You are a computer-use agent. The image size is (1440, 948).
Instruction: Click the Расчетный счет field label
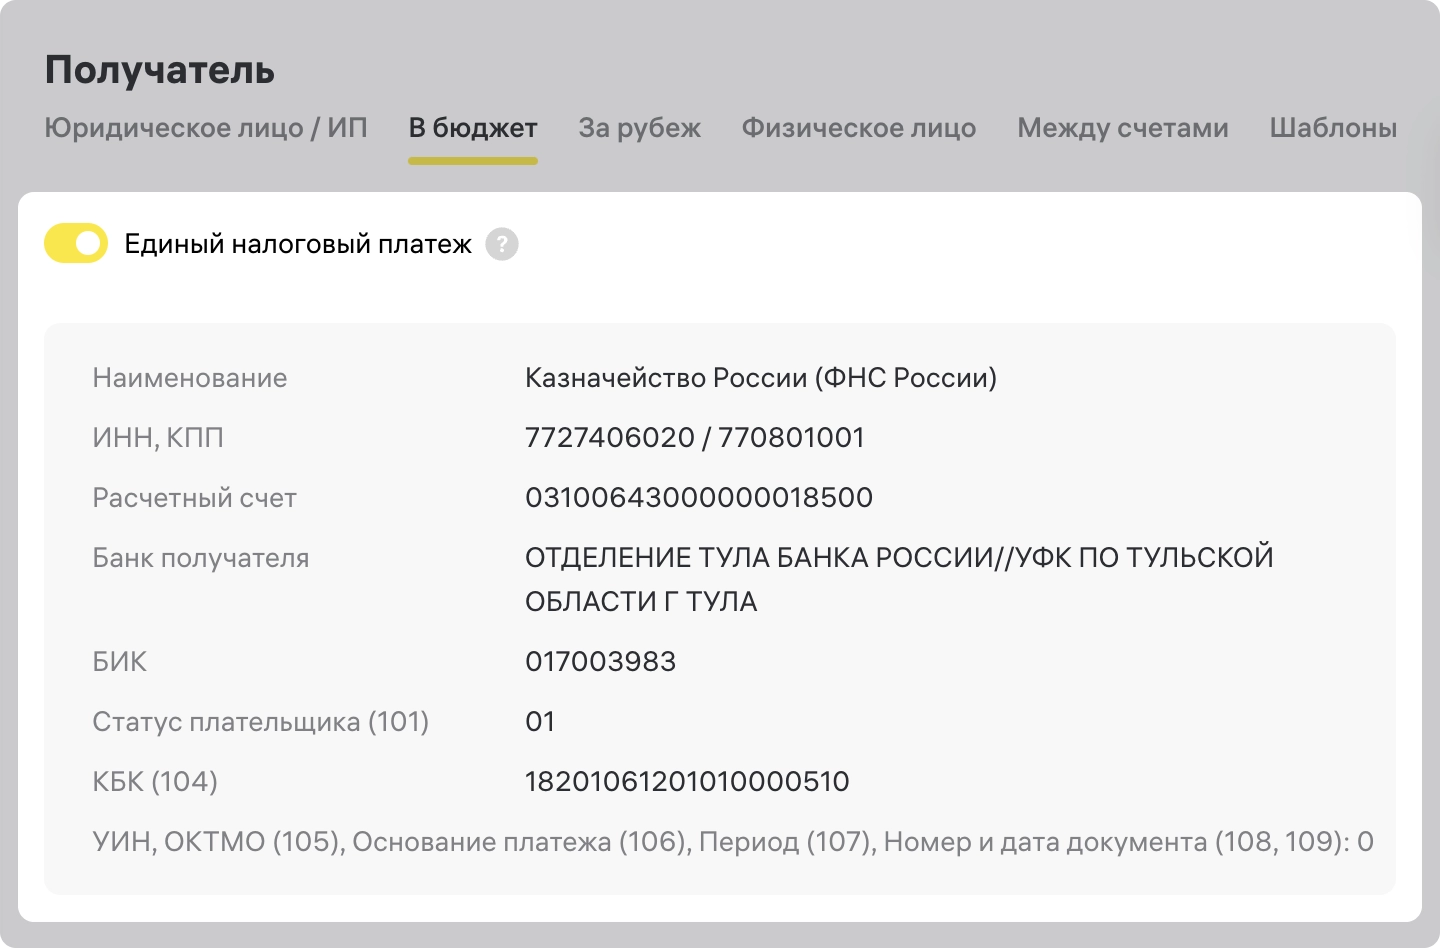click(194, 498)
